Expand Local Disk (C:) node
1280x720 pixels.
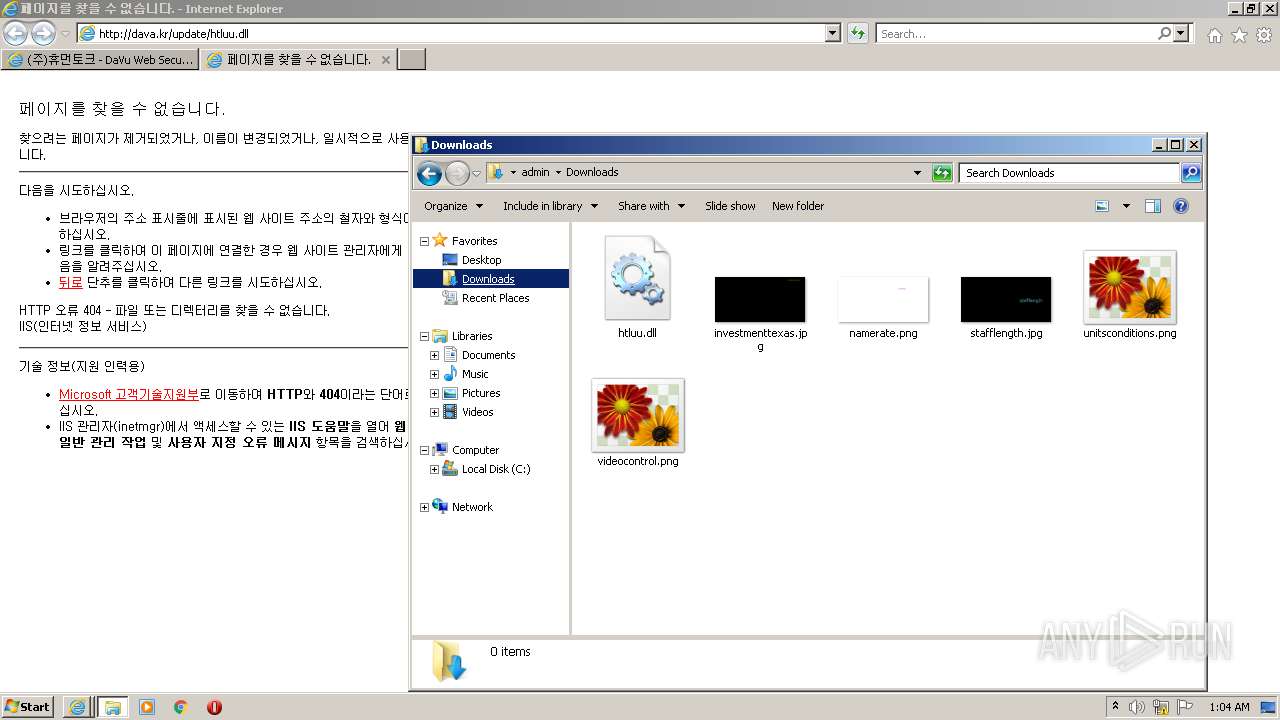point(434,469)
